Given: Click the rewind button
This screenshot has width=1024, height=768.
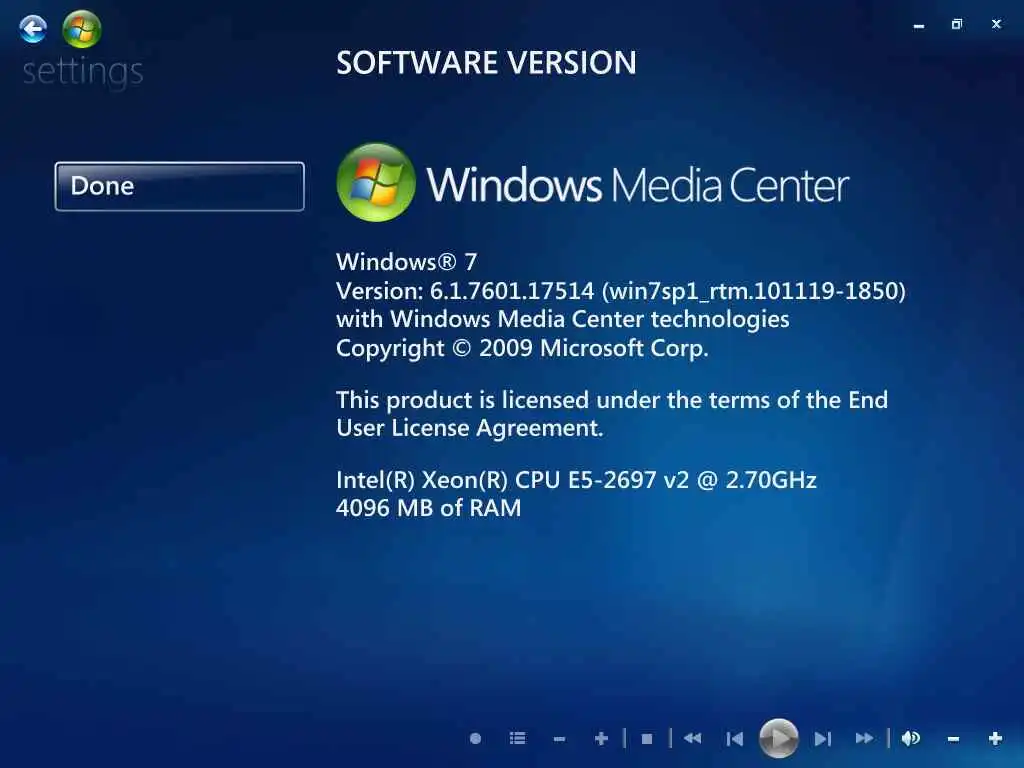Looking at the screenshot, I should point(692,739).
